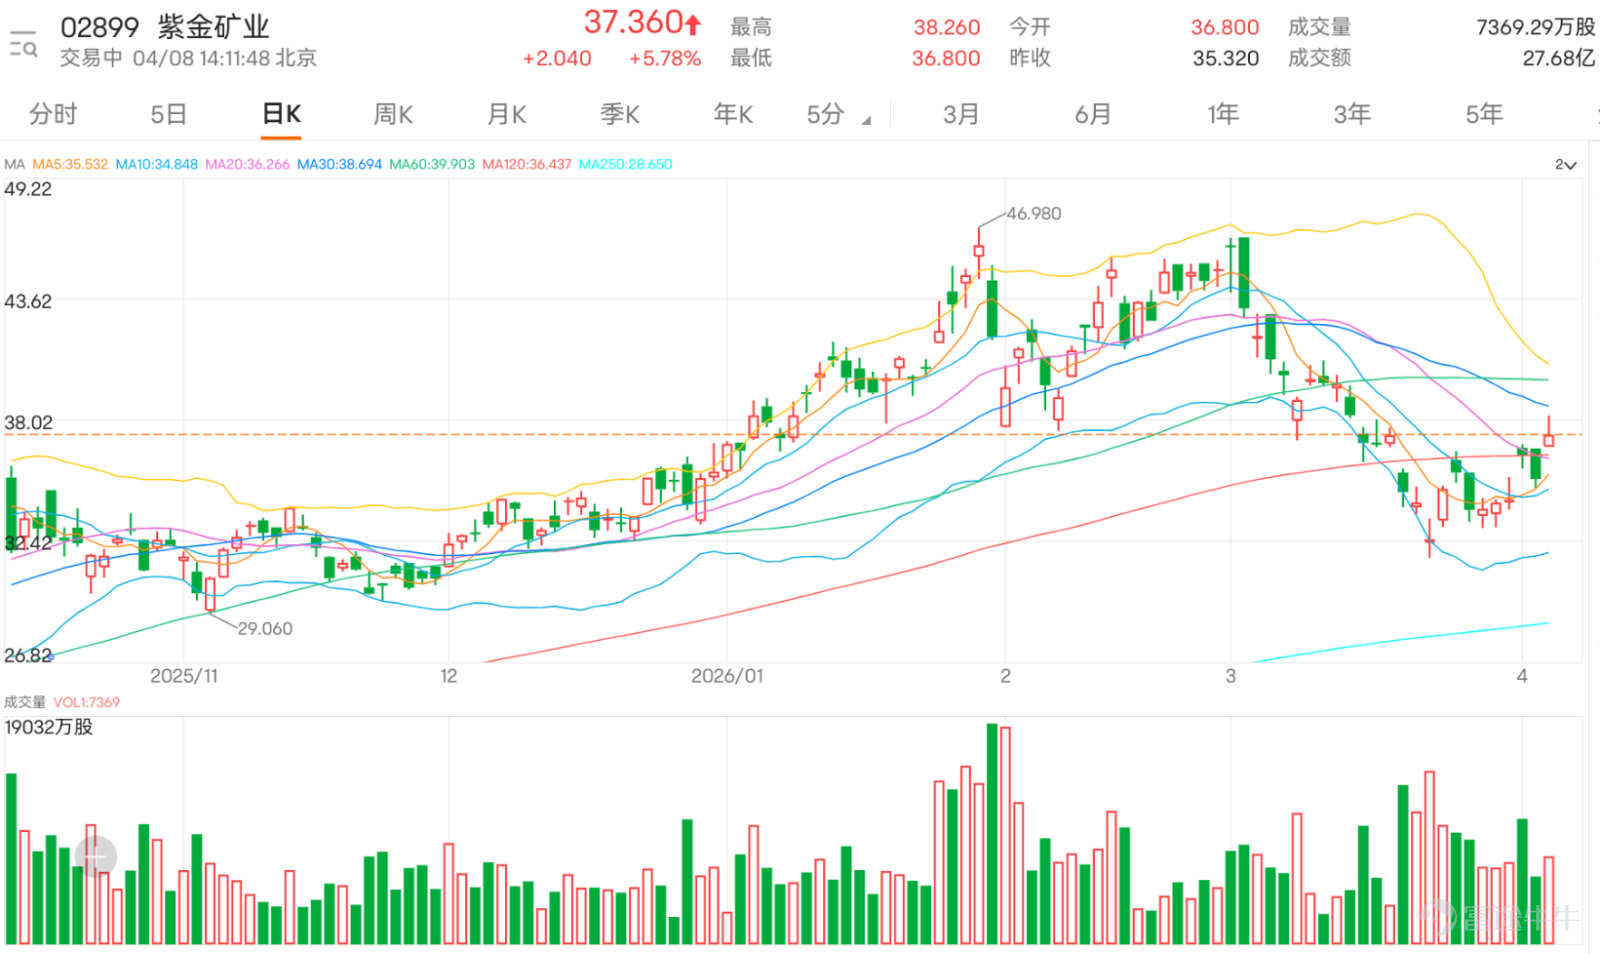Click the MA250:28.650 indicator label
This screenshot has height=954, width=1600.
pyautogui.click(x=626, y=164)
